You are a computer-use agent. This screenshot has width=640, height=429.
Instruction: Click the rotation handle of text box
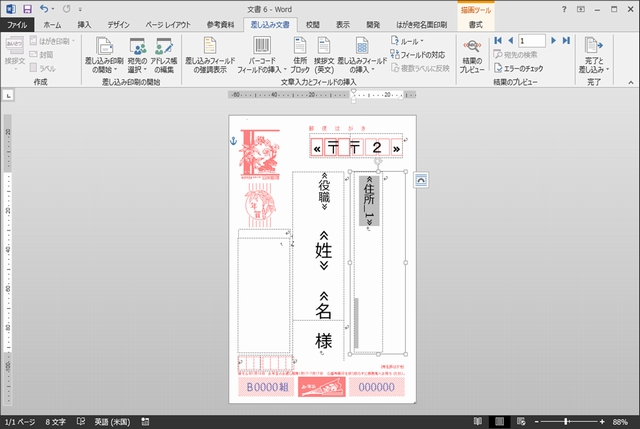(x=378, y=161)
